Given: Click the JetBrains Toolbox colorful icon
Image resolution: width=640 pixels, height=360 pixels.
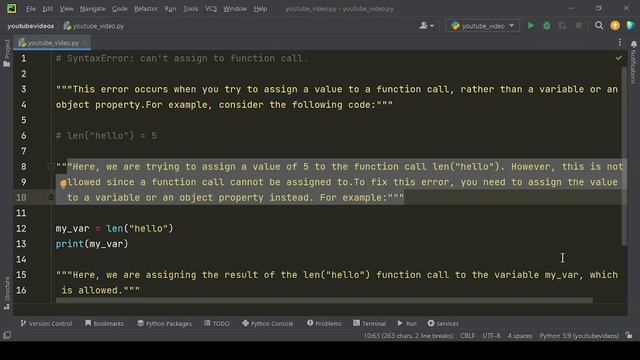Looking at the screenshot, I should (631, 26).
